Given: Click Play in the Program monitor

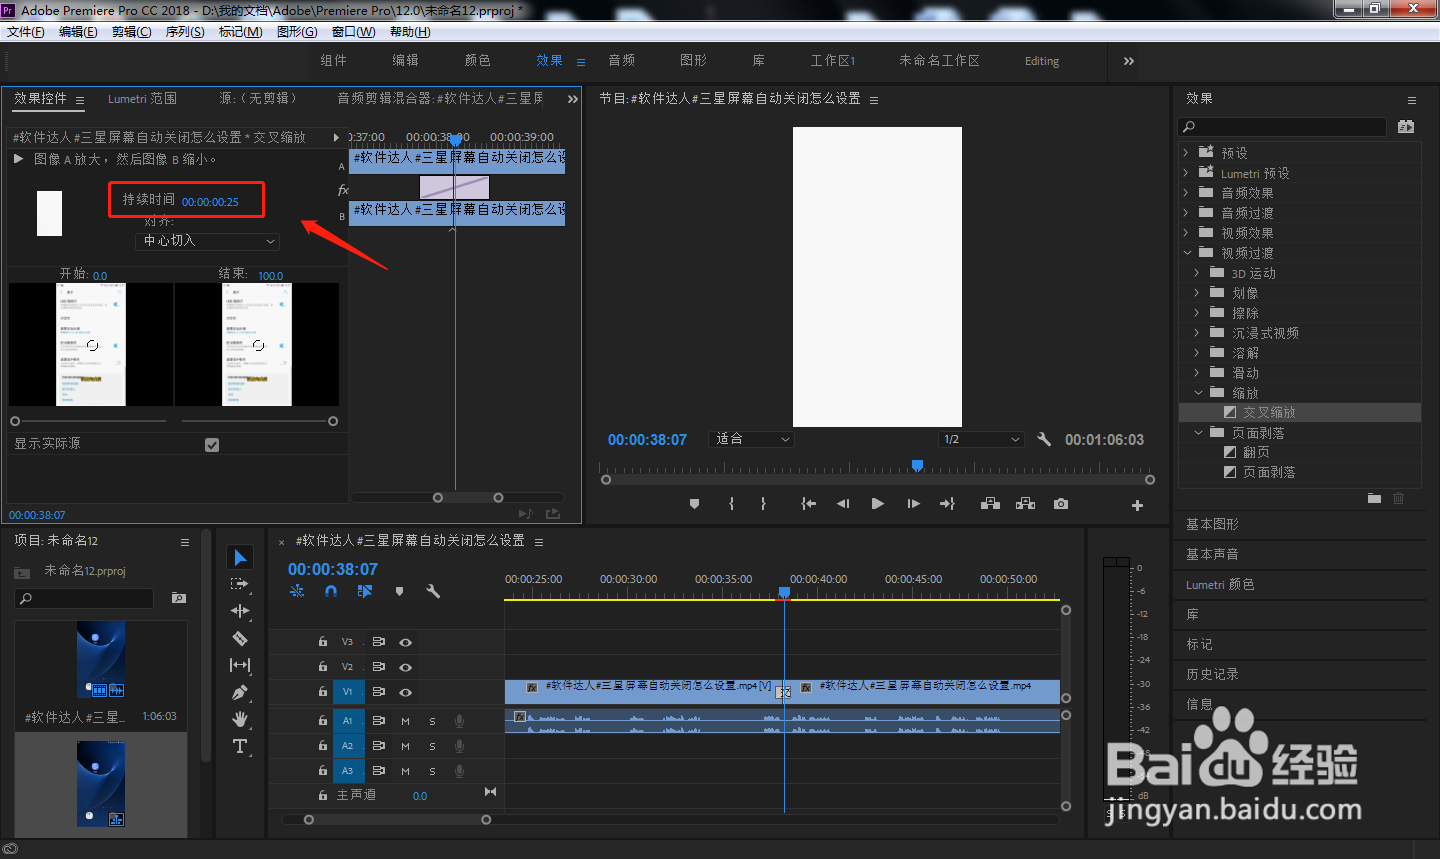Looking at the screenshot, I should [877, 504].
